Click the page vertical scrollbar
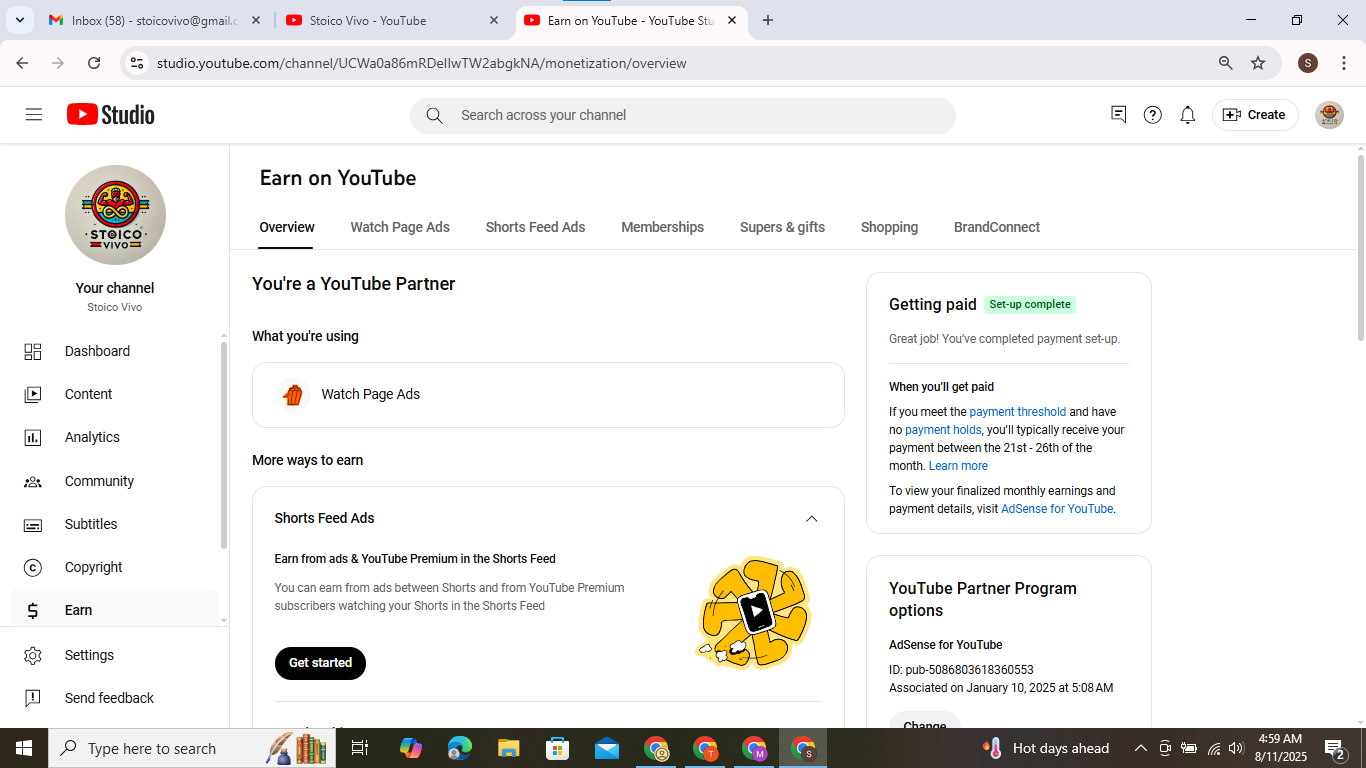The image size is (1366, 768). [x=1360, y=248]
